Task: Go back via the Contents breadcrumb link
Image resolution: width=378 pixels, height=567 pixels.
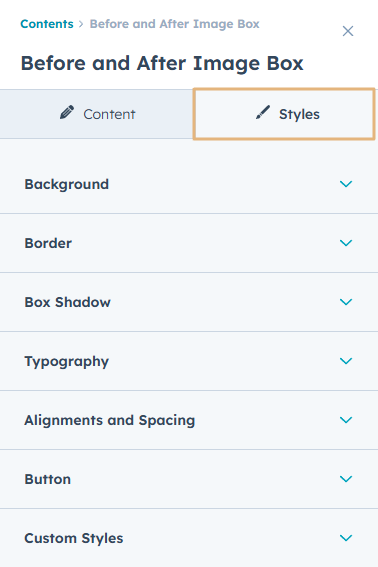Action: click(x=47, y=24)
